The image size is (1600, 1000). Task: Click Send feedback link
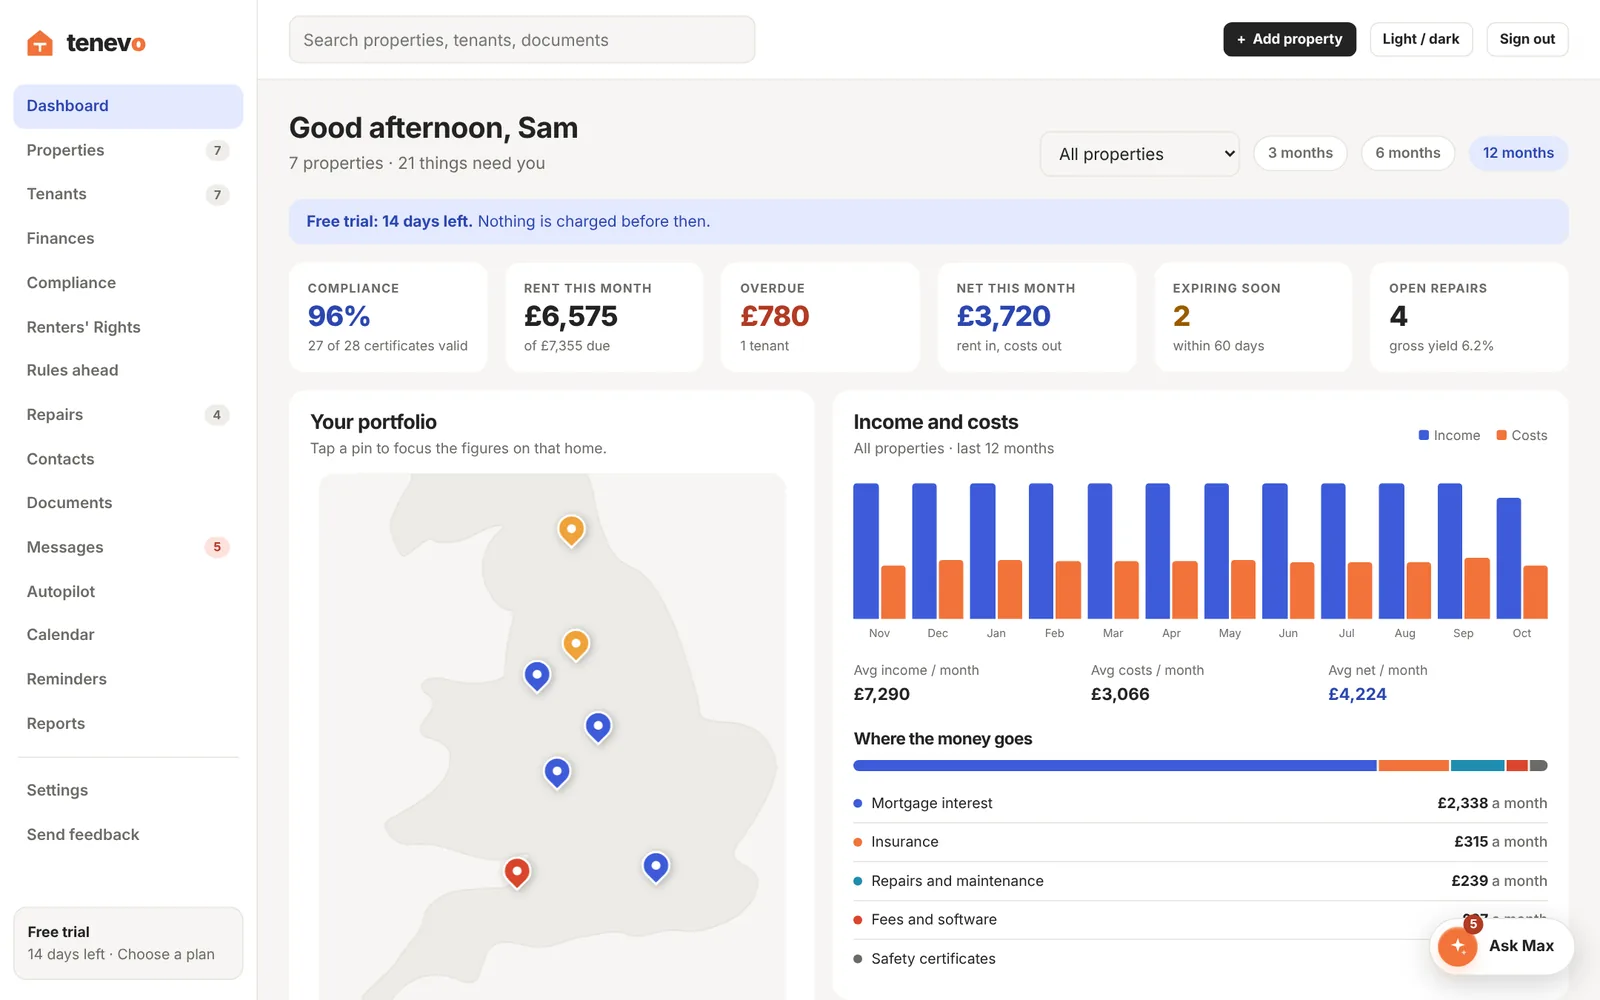pos(128,834)
